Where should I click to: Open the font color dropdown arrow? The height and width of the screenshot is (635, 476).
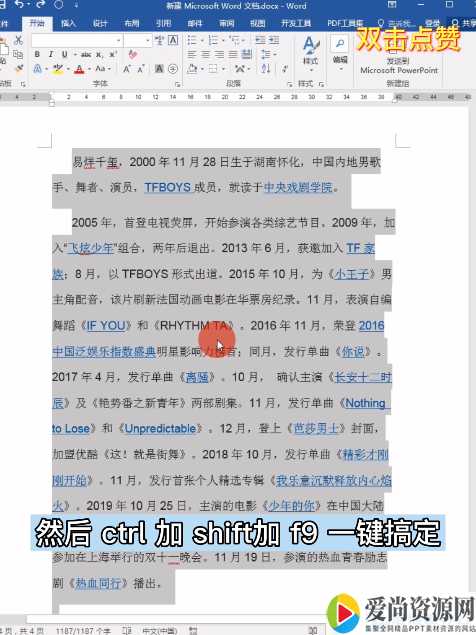pyautogui.click(x=89, y=69)
